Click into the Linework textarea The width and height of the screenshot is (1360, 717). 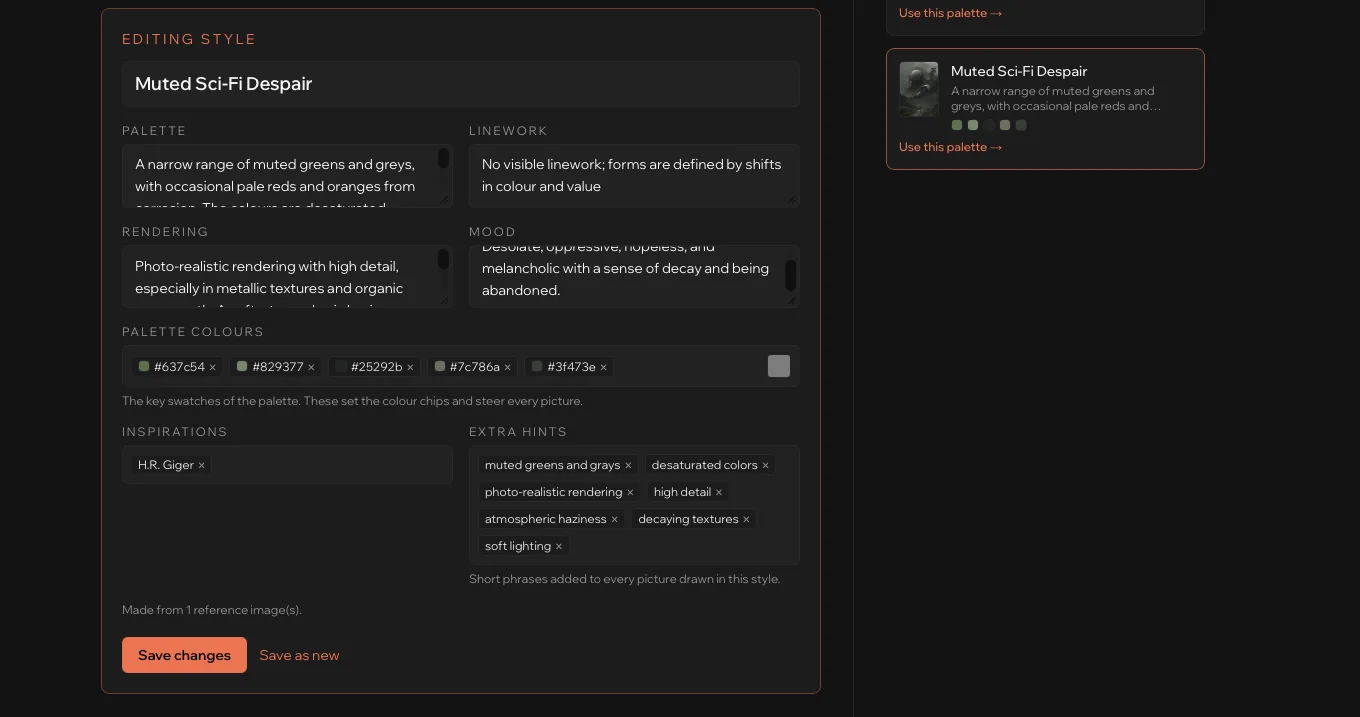(634, 176)
